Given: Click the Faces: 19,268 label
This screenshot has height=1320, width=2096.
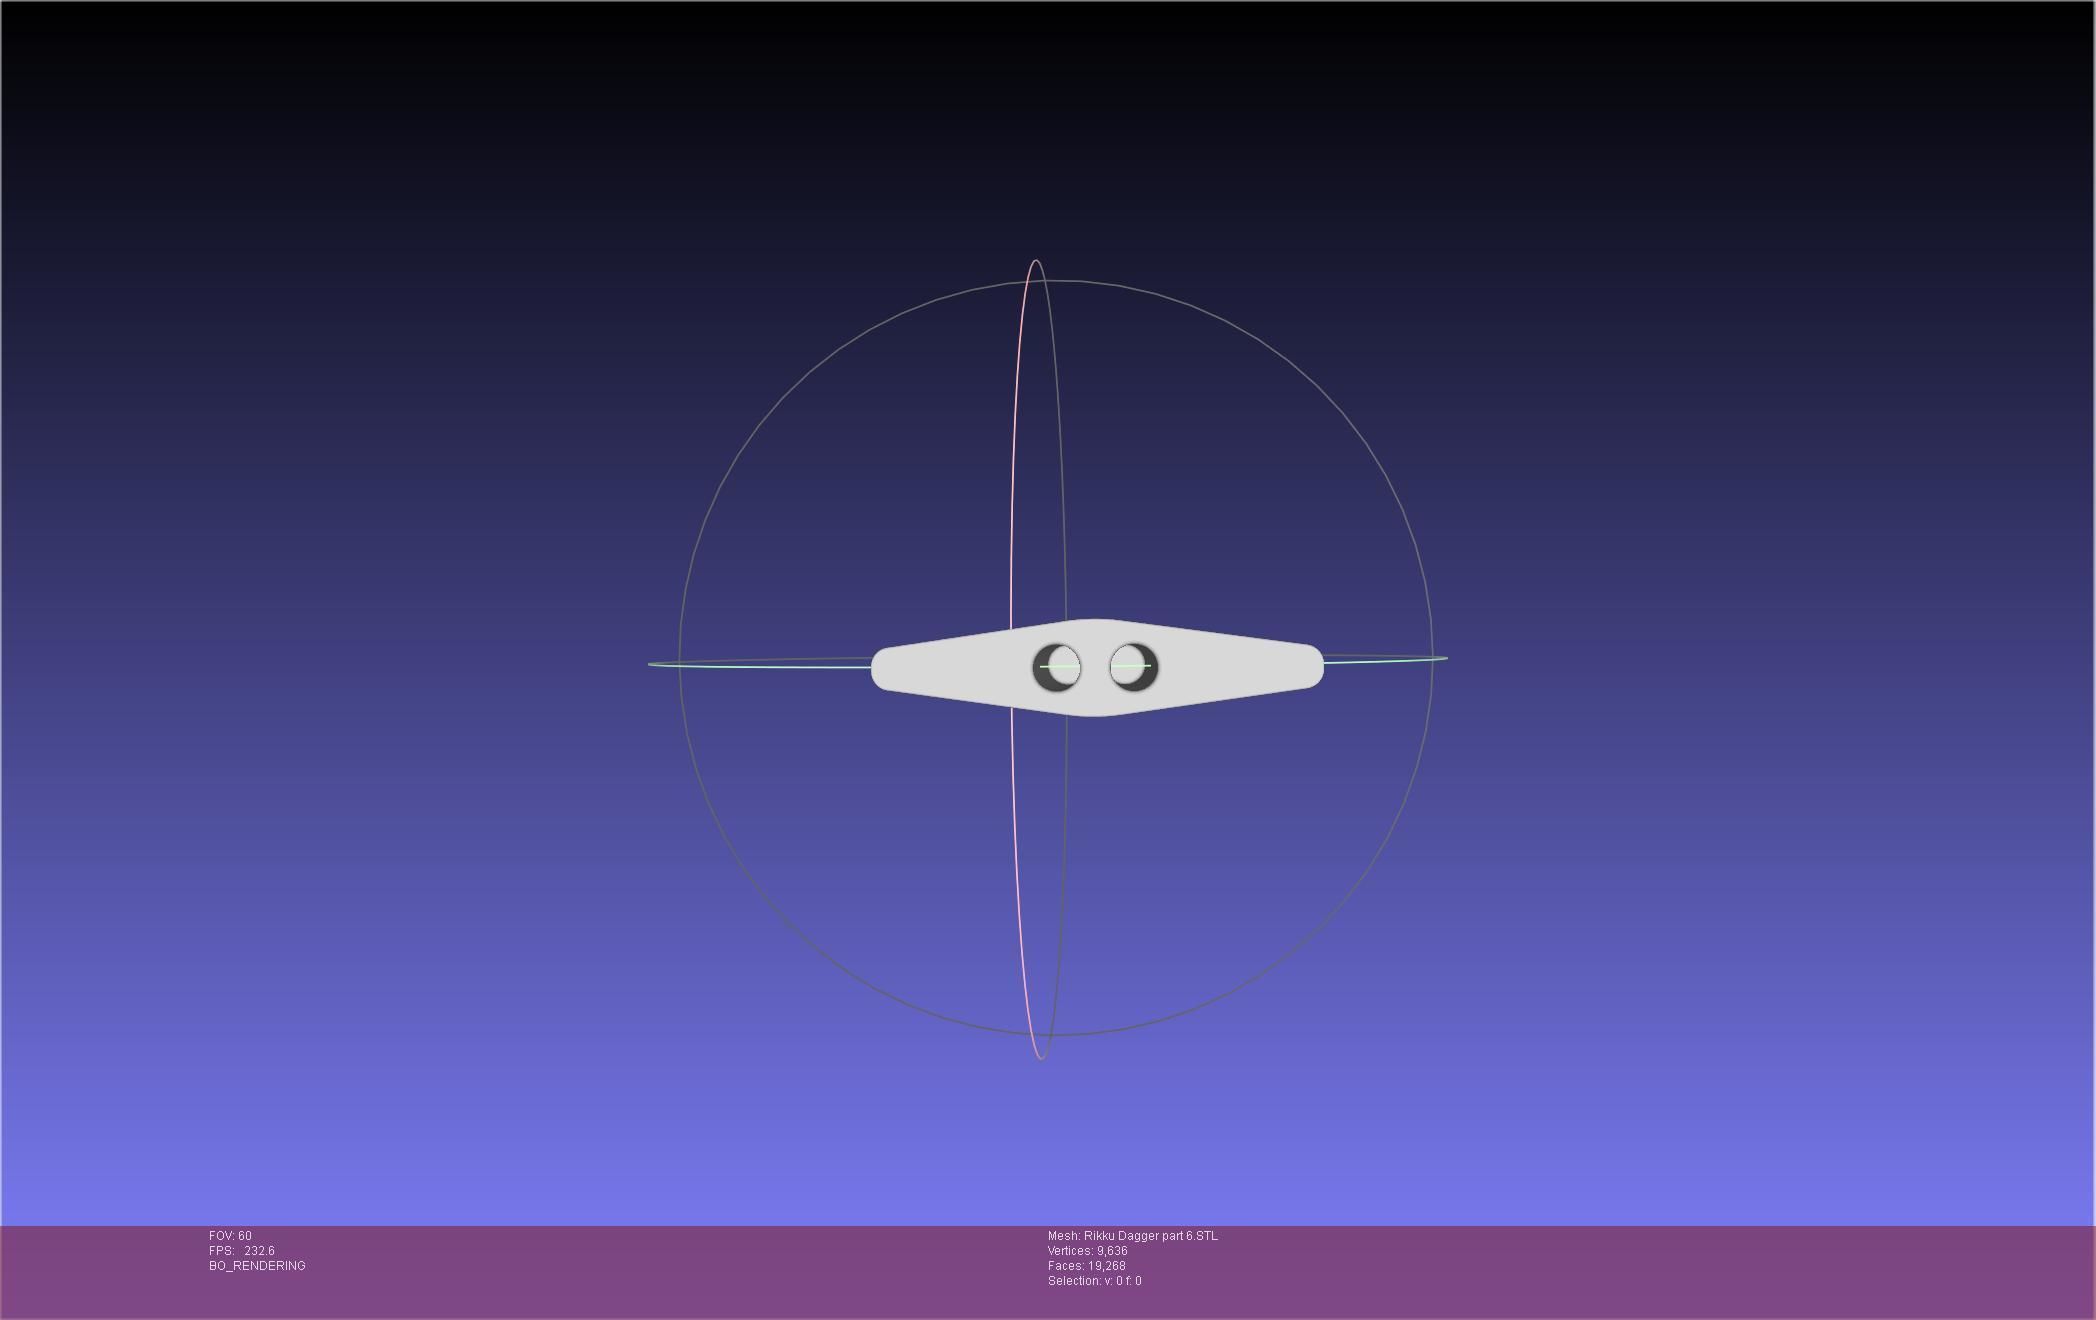Looking at the screenshot, I should click(x=1086, y=1266).
